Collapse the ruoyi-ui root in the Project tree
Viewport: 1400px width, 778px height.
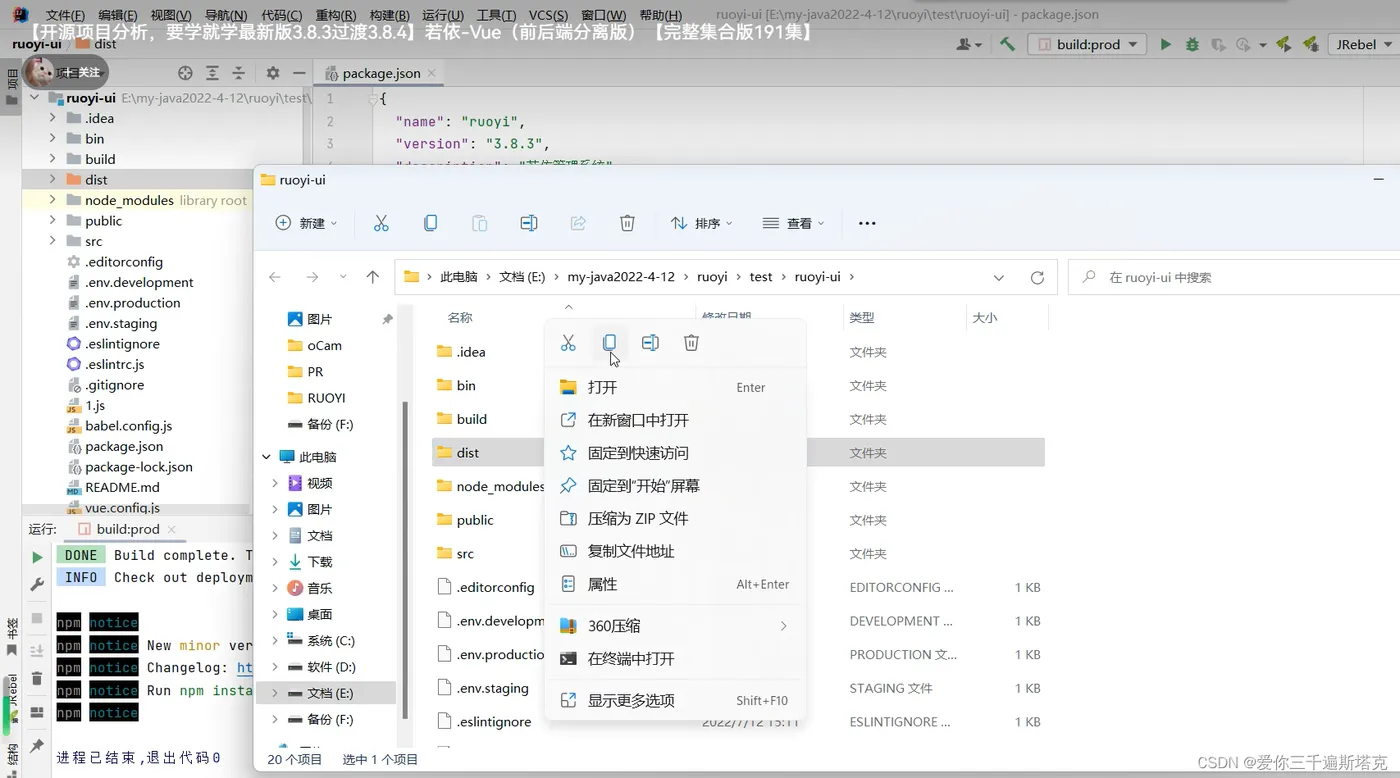click(x=35, y=98)
